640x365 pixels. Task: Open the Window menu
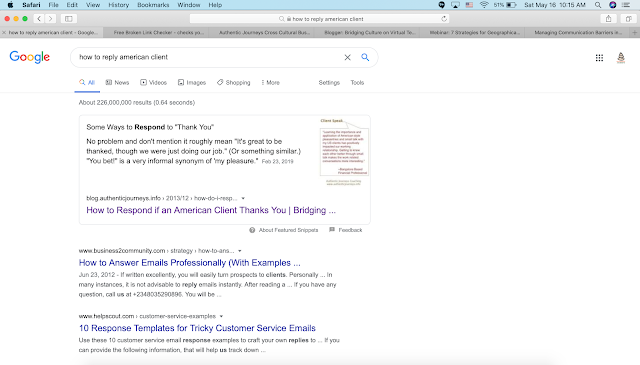coord(189,5)
